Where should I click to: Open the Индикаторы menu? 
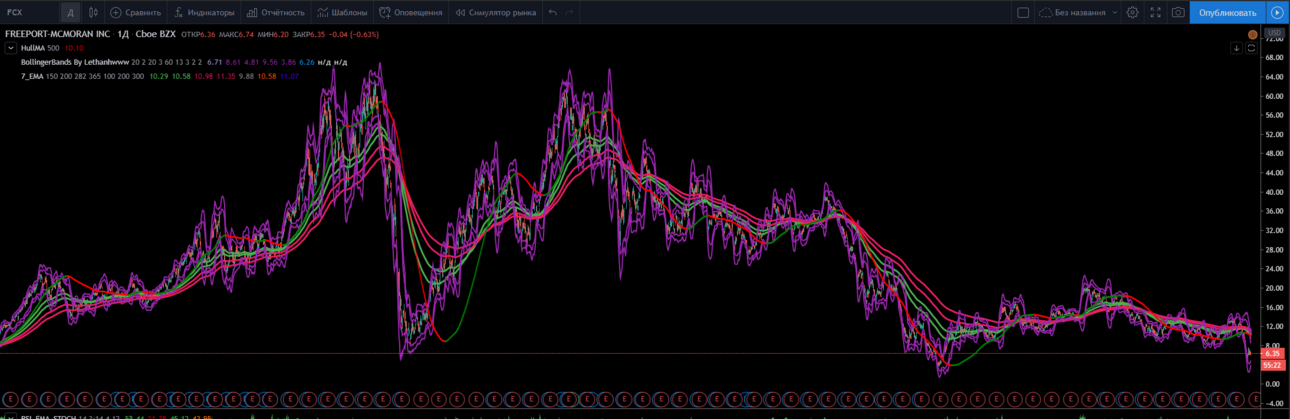[204, 13]
